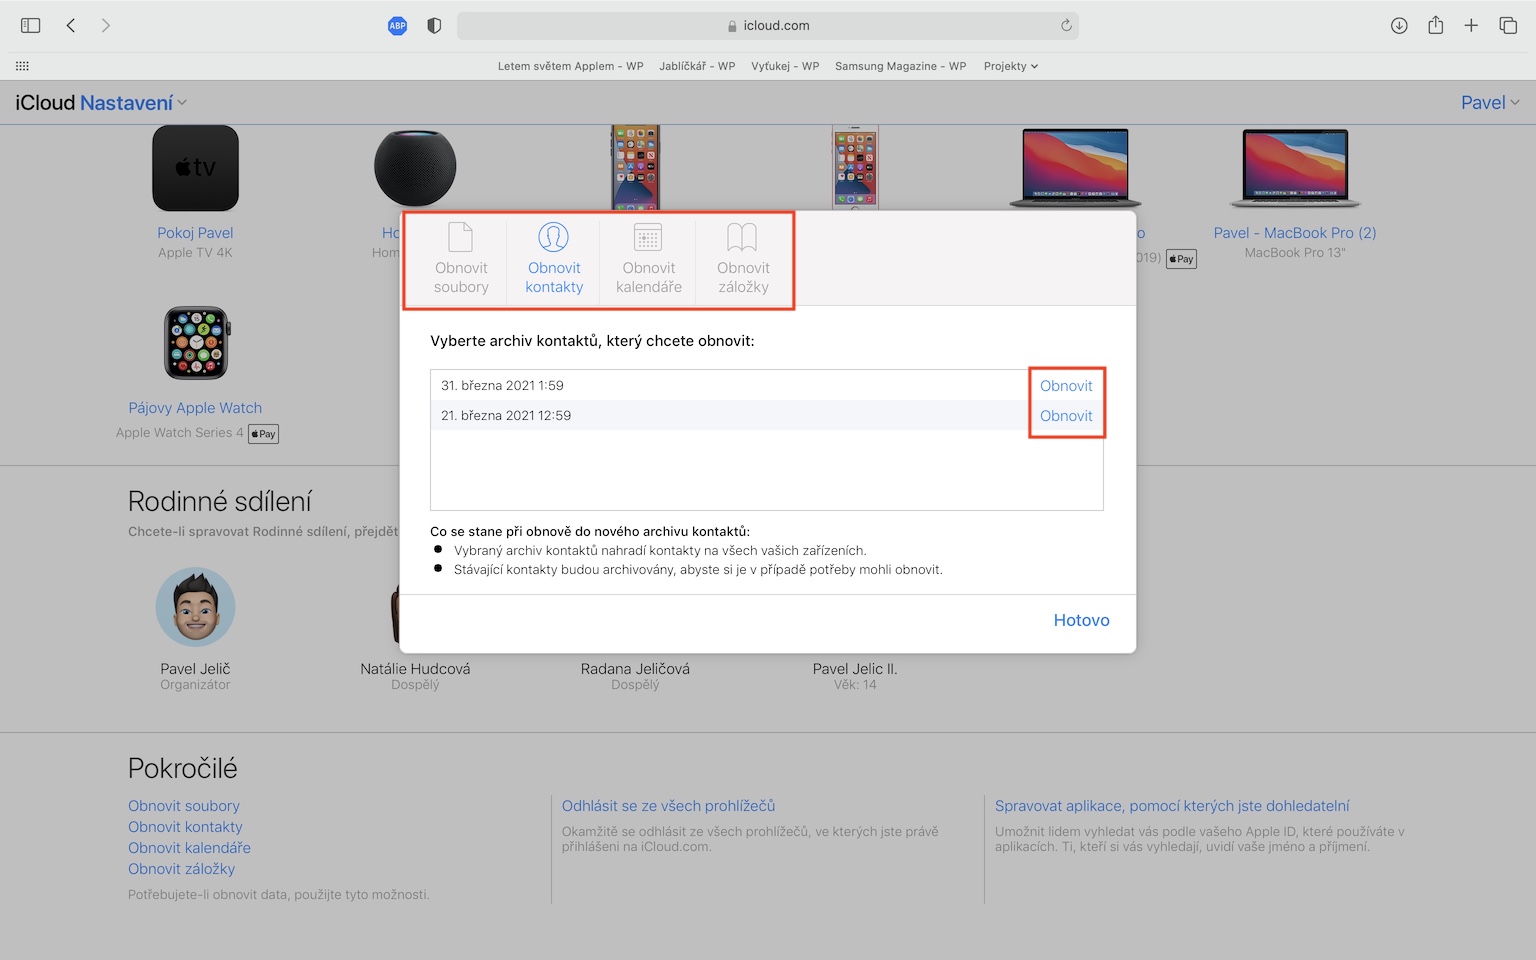Expand the Projekty bookmarks folder
The width and height of the screenshot is (1536, 960).
coord(1010,66)
